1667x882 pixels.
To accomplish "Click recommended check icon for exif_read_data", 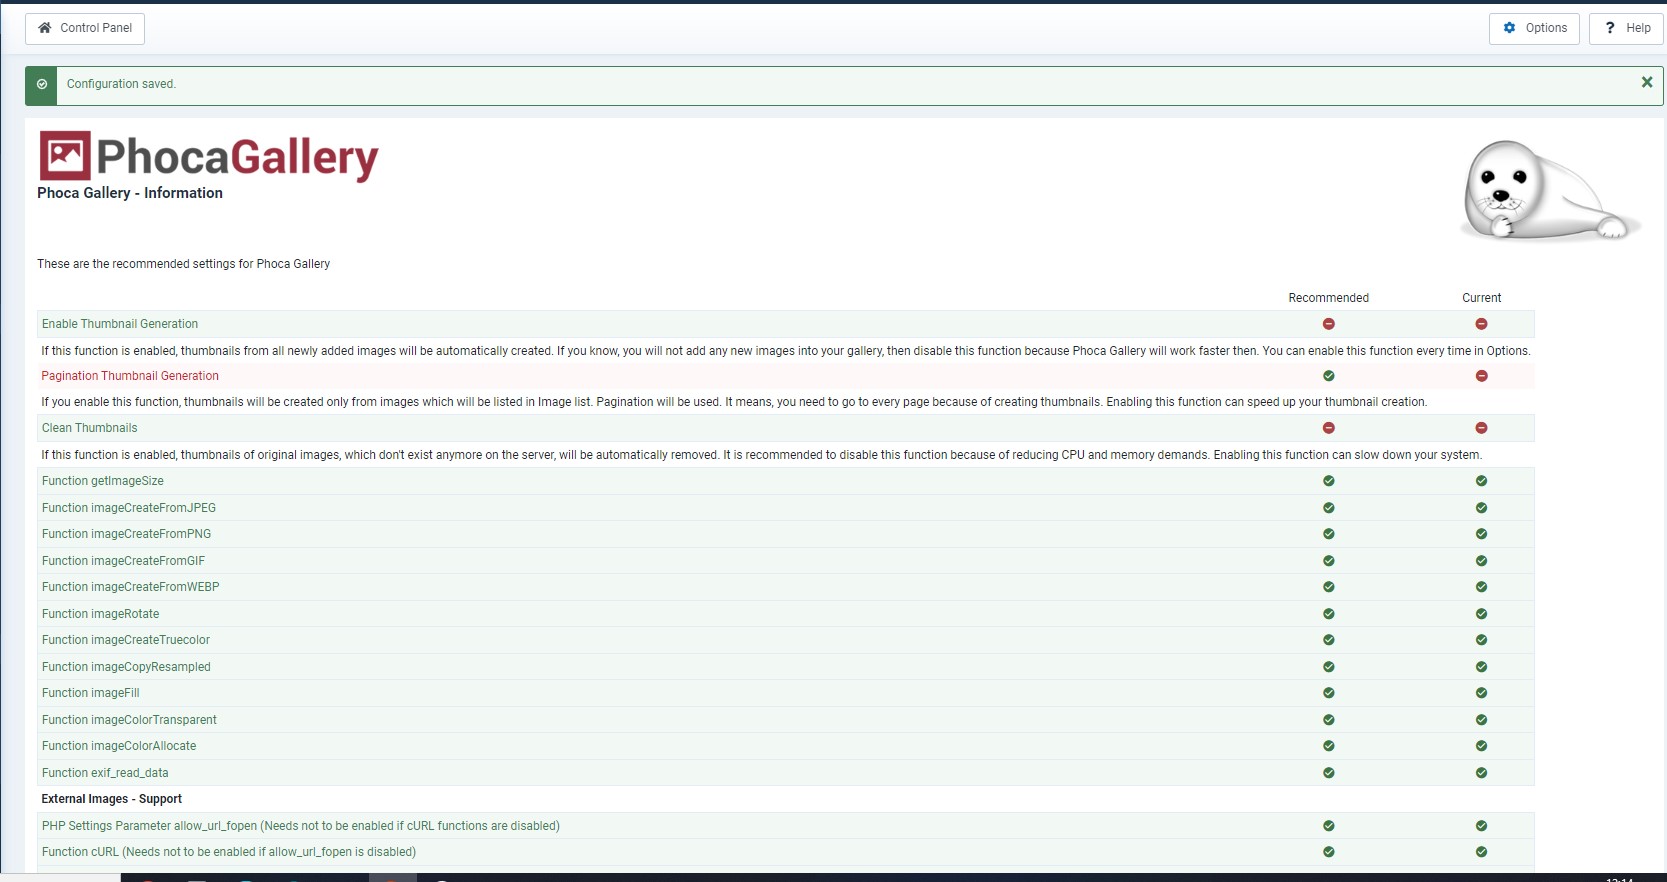I will click(1329, 773).
